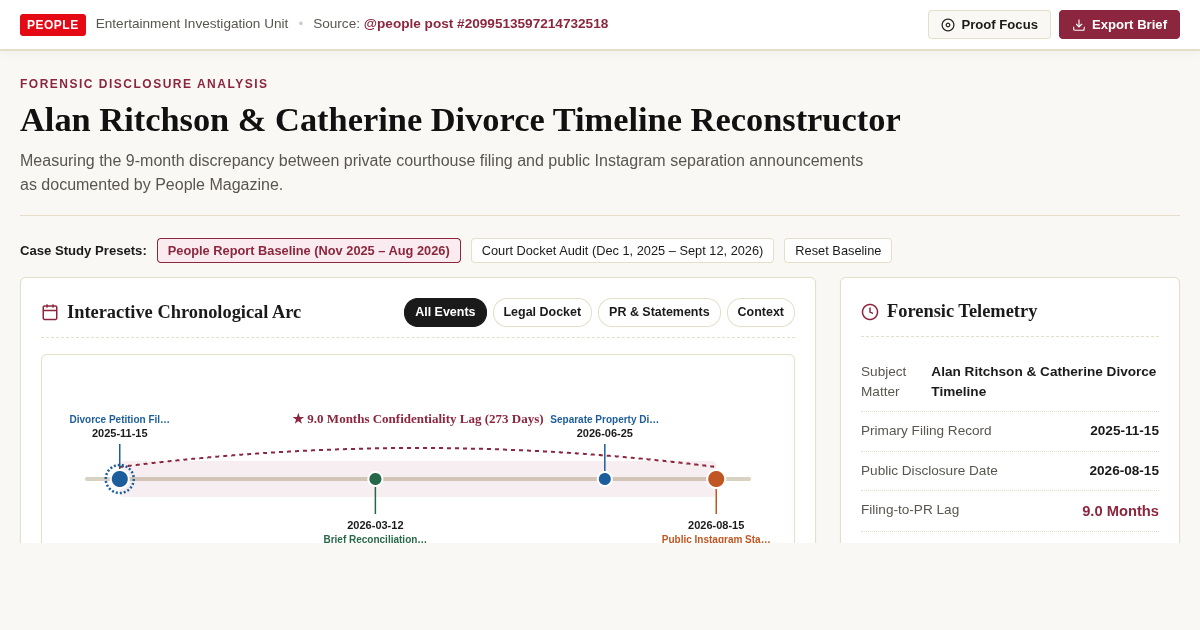1200x630 pixels.
Task: Select Court Docket Audit preset
Action: point(622,251)
